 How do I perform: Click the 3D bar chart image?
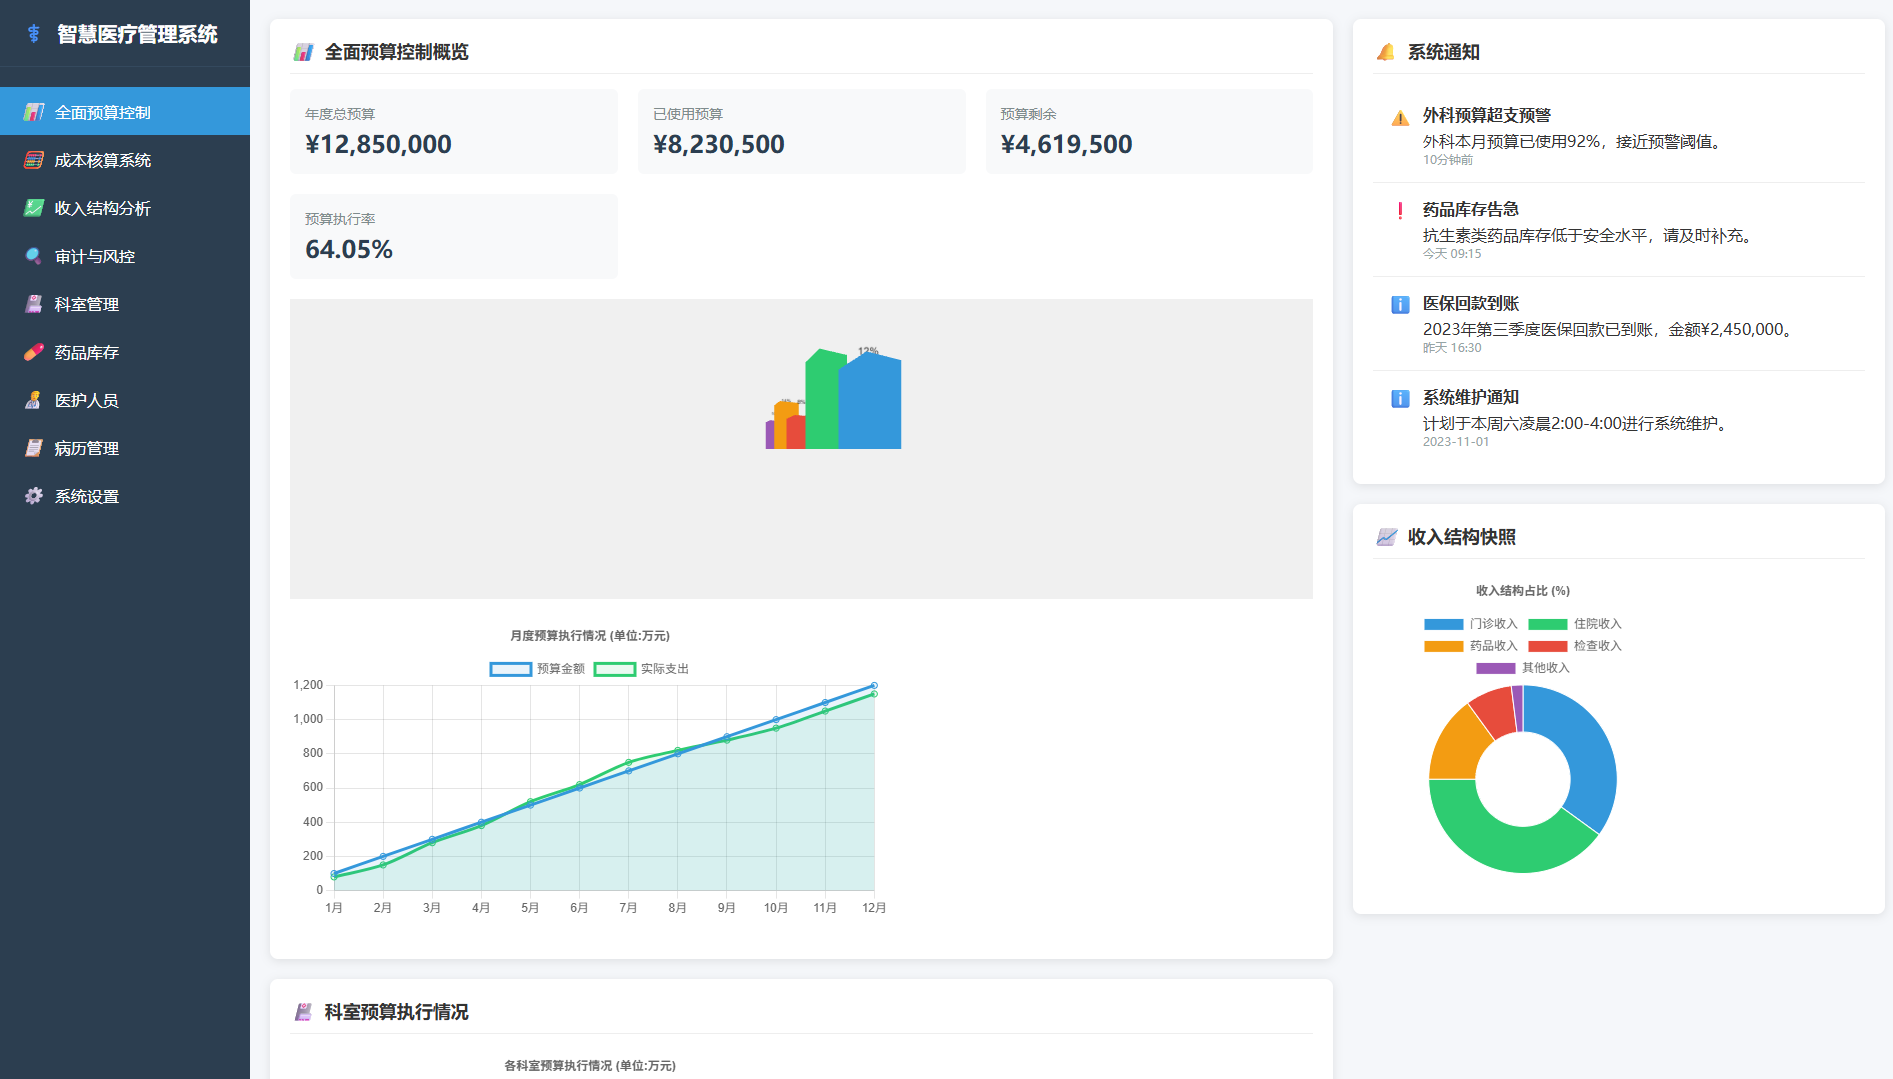[x=833, y=400]
